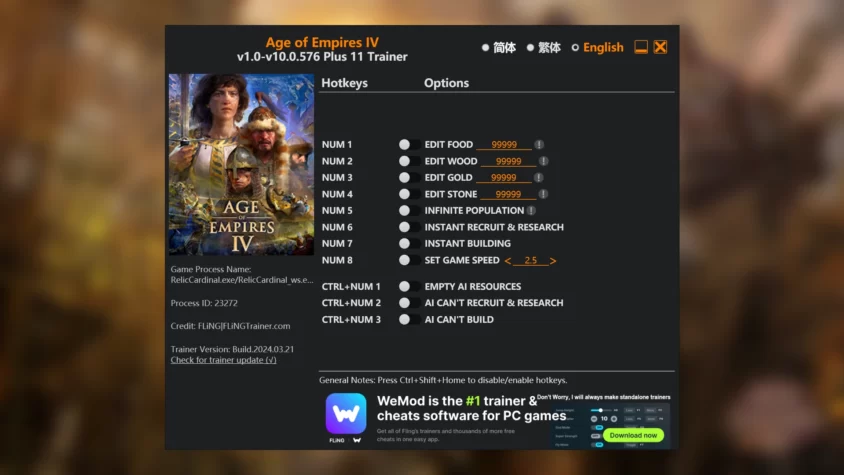Toggle the Edit Gold cheat switch
Screen dimensions: 844x475
[409, 177]
